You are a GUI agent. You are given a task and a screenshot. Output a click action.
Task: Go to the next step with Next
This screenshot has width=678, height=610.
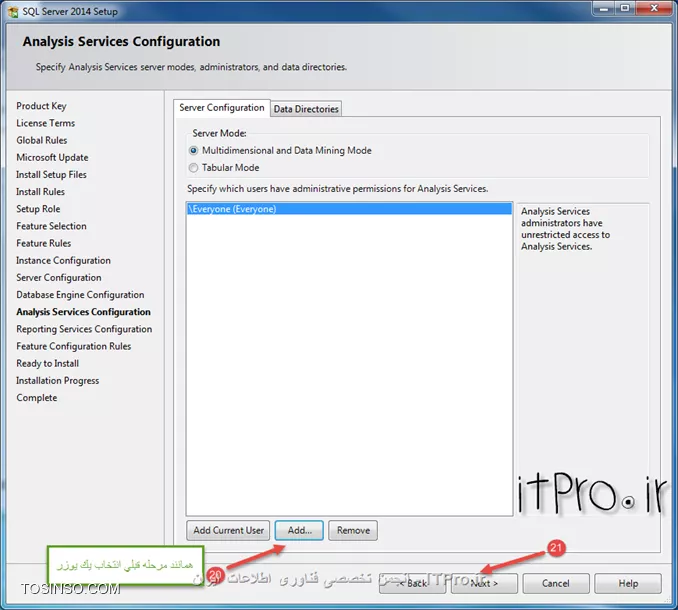(x=484, y=584)
